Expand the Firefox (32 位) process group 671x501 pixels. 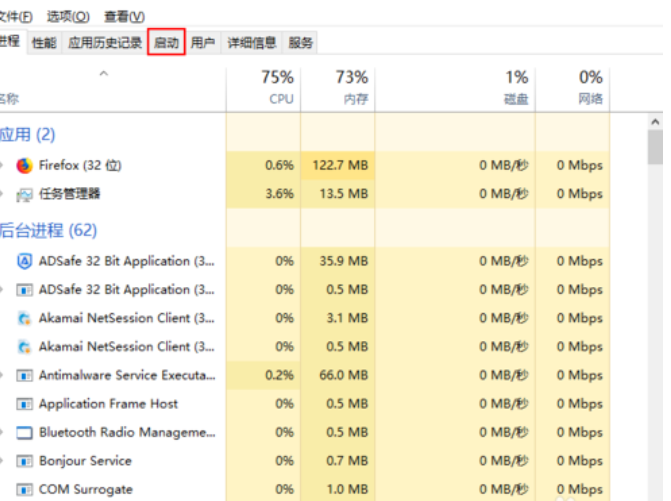pyautogui.click(x=4, y=165)
